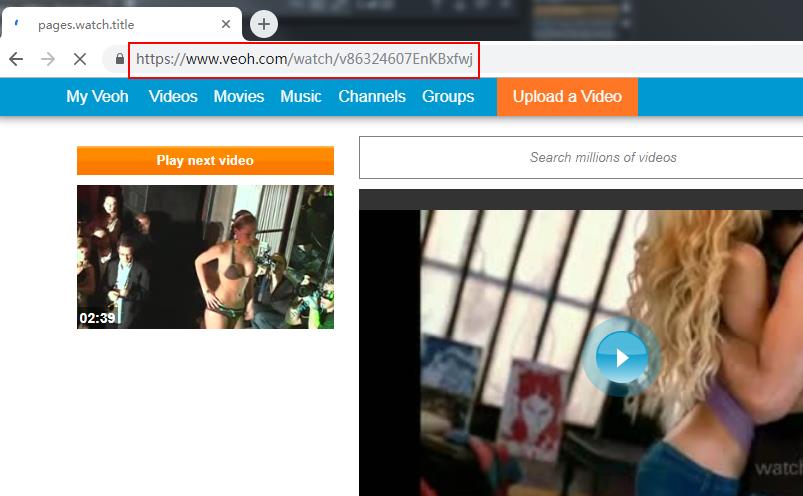Select the pages.watch.title browser tab

point(122,24)
